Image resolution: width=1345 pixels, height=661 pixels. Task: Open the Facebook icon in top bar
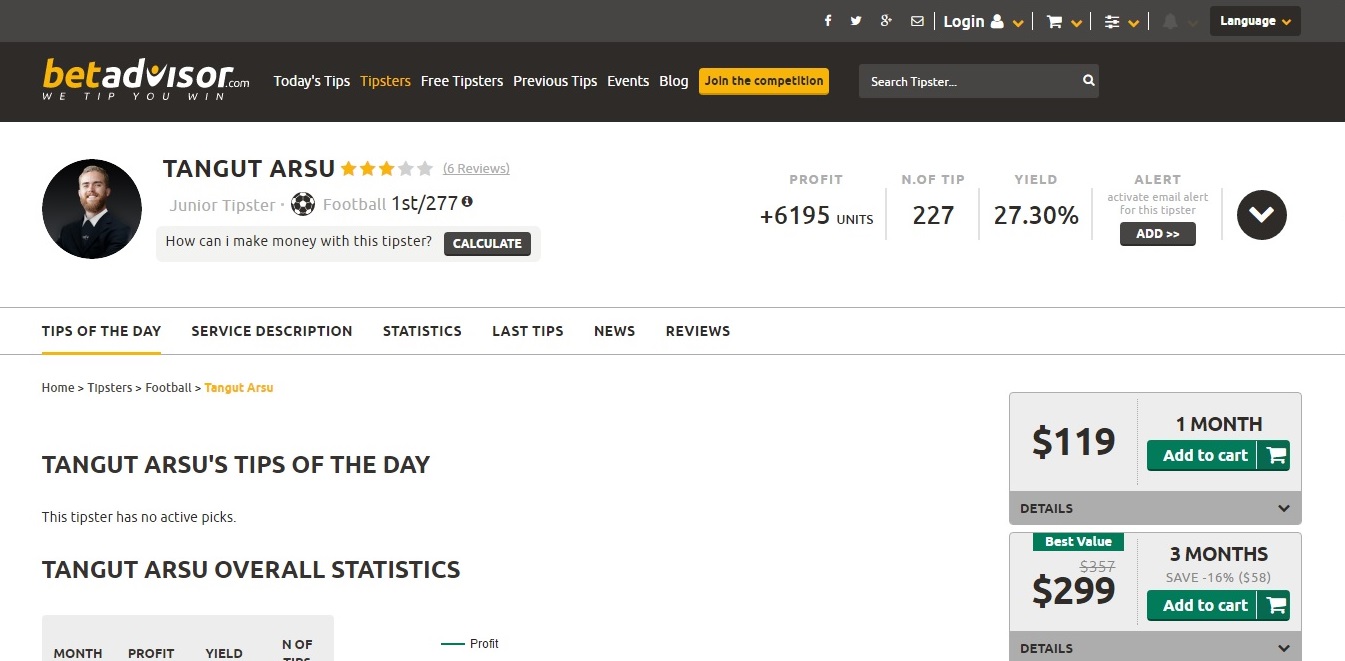pyautogui.click(x=828, y=21)
